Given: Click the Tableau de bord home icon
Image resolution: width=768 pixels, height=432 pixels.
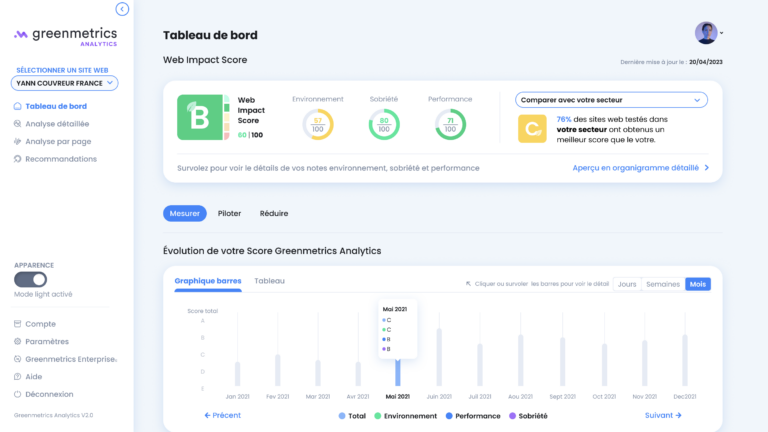Looking at the screenshot, I should 18,106.
